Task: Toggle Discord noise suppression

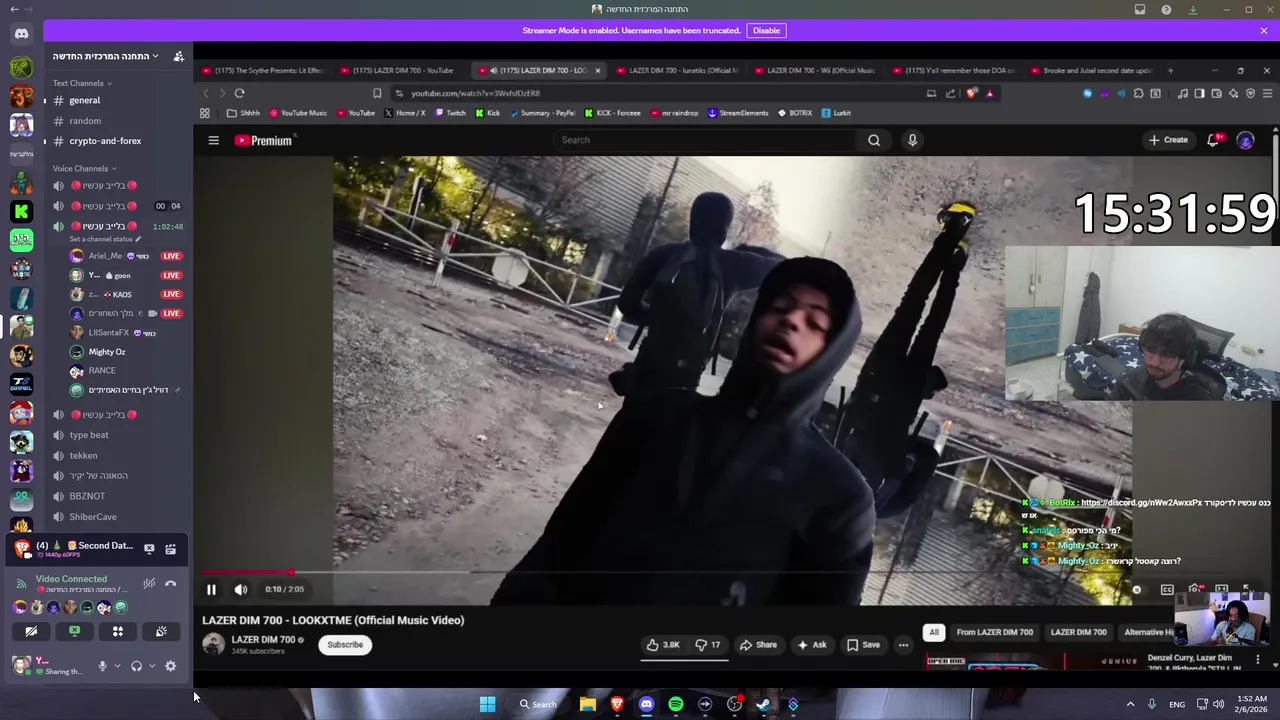Action: pyautogui.click(x=149, y=583)
